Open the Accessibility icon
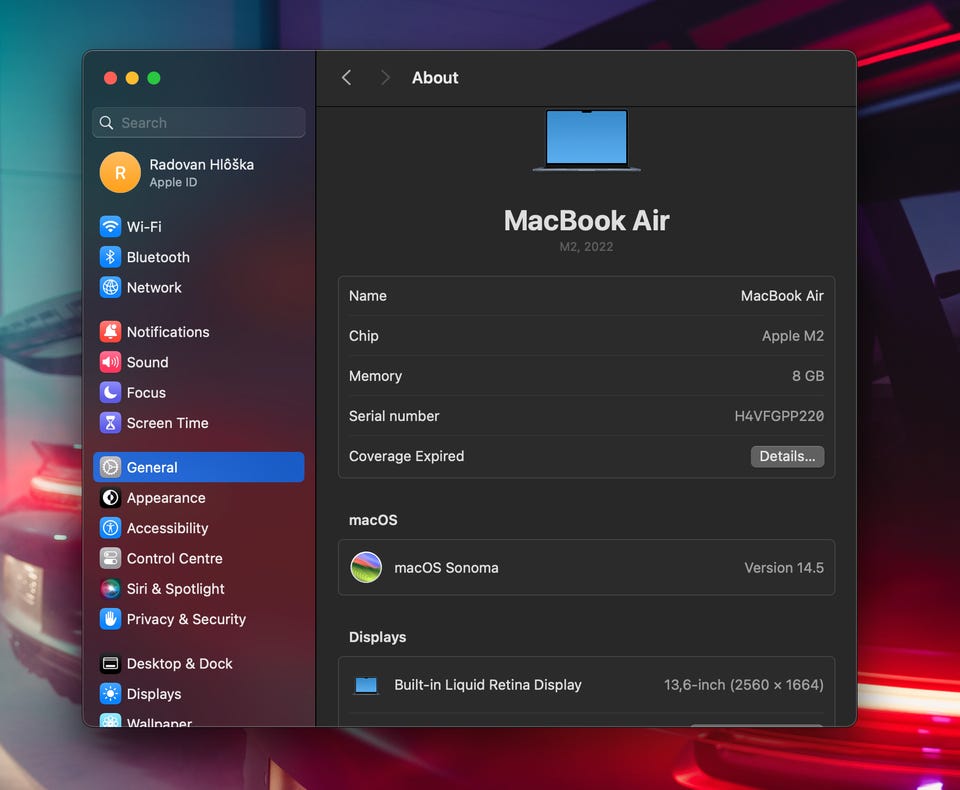The width and height of the screenshot is (960, 790). pyautogui.click(x=110, y=528)
